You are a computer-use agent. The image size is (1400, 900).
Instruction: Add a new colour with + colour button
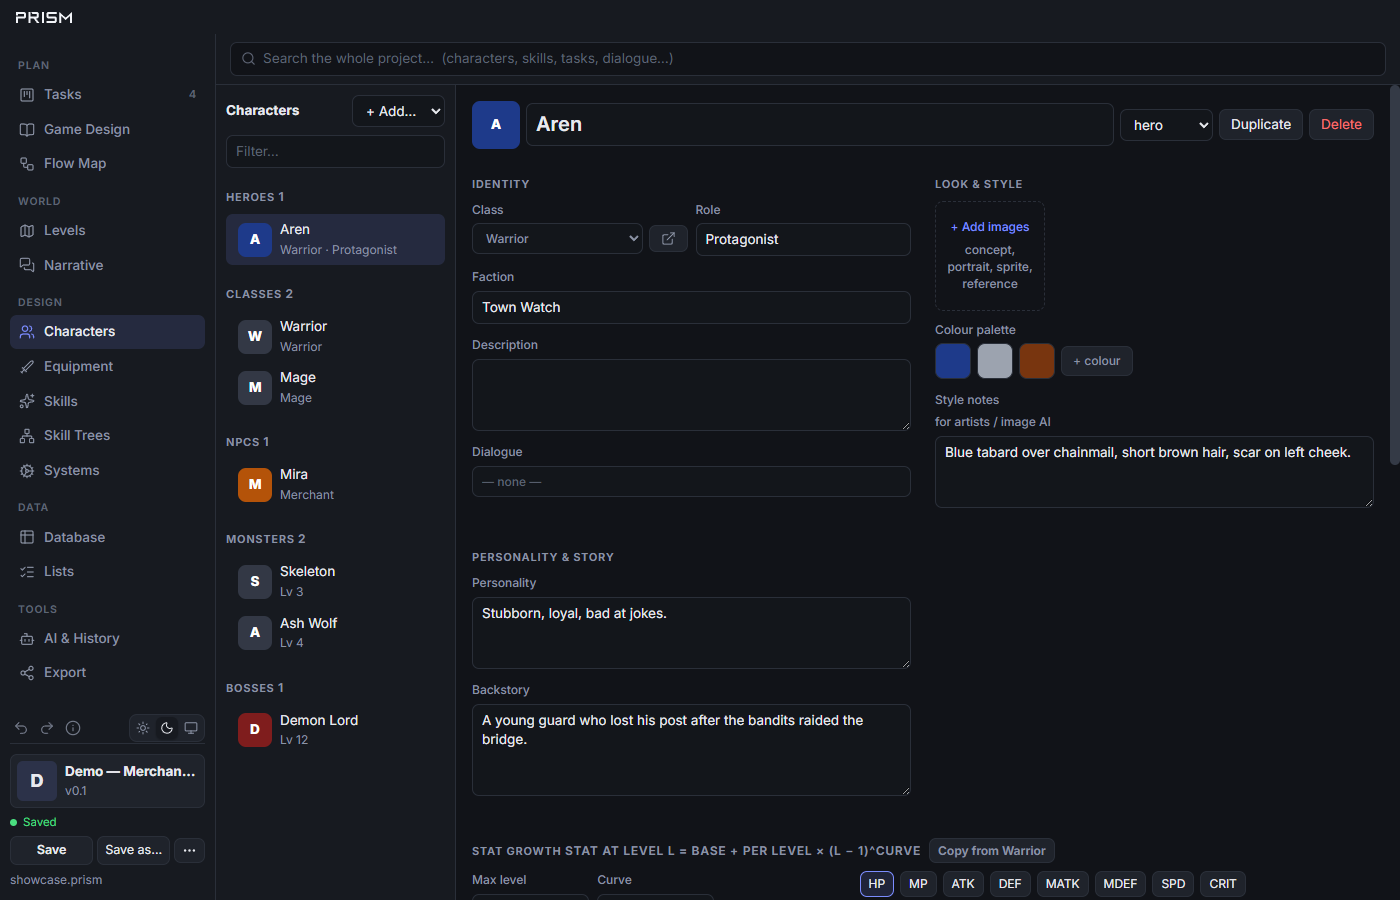(1097, 361)
